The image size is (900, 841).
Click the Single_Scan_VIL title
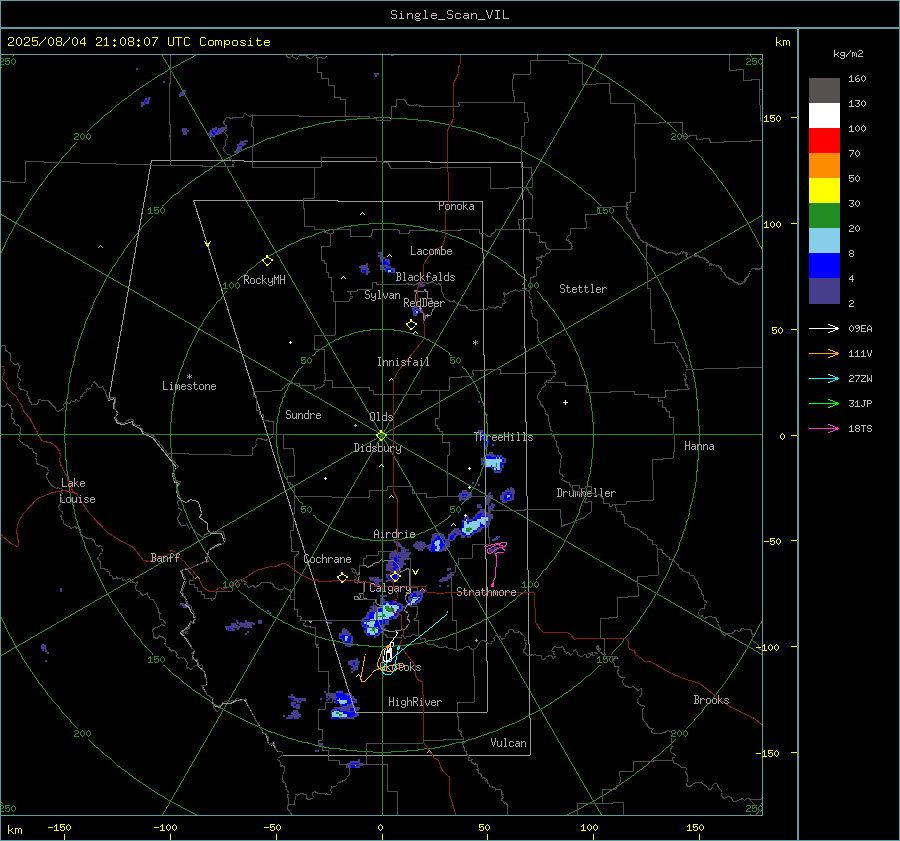tap(449, 15)
